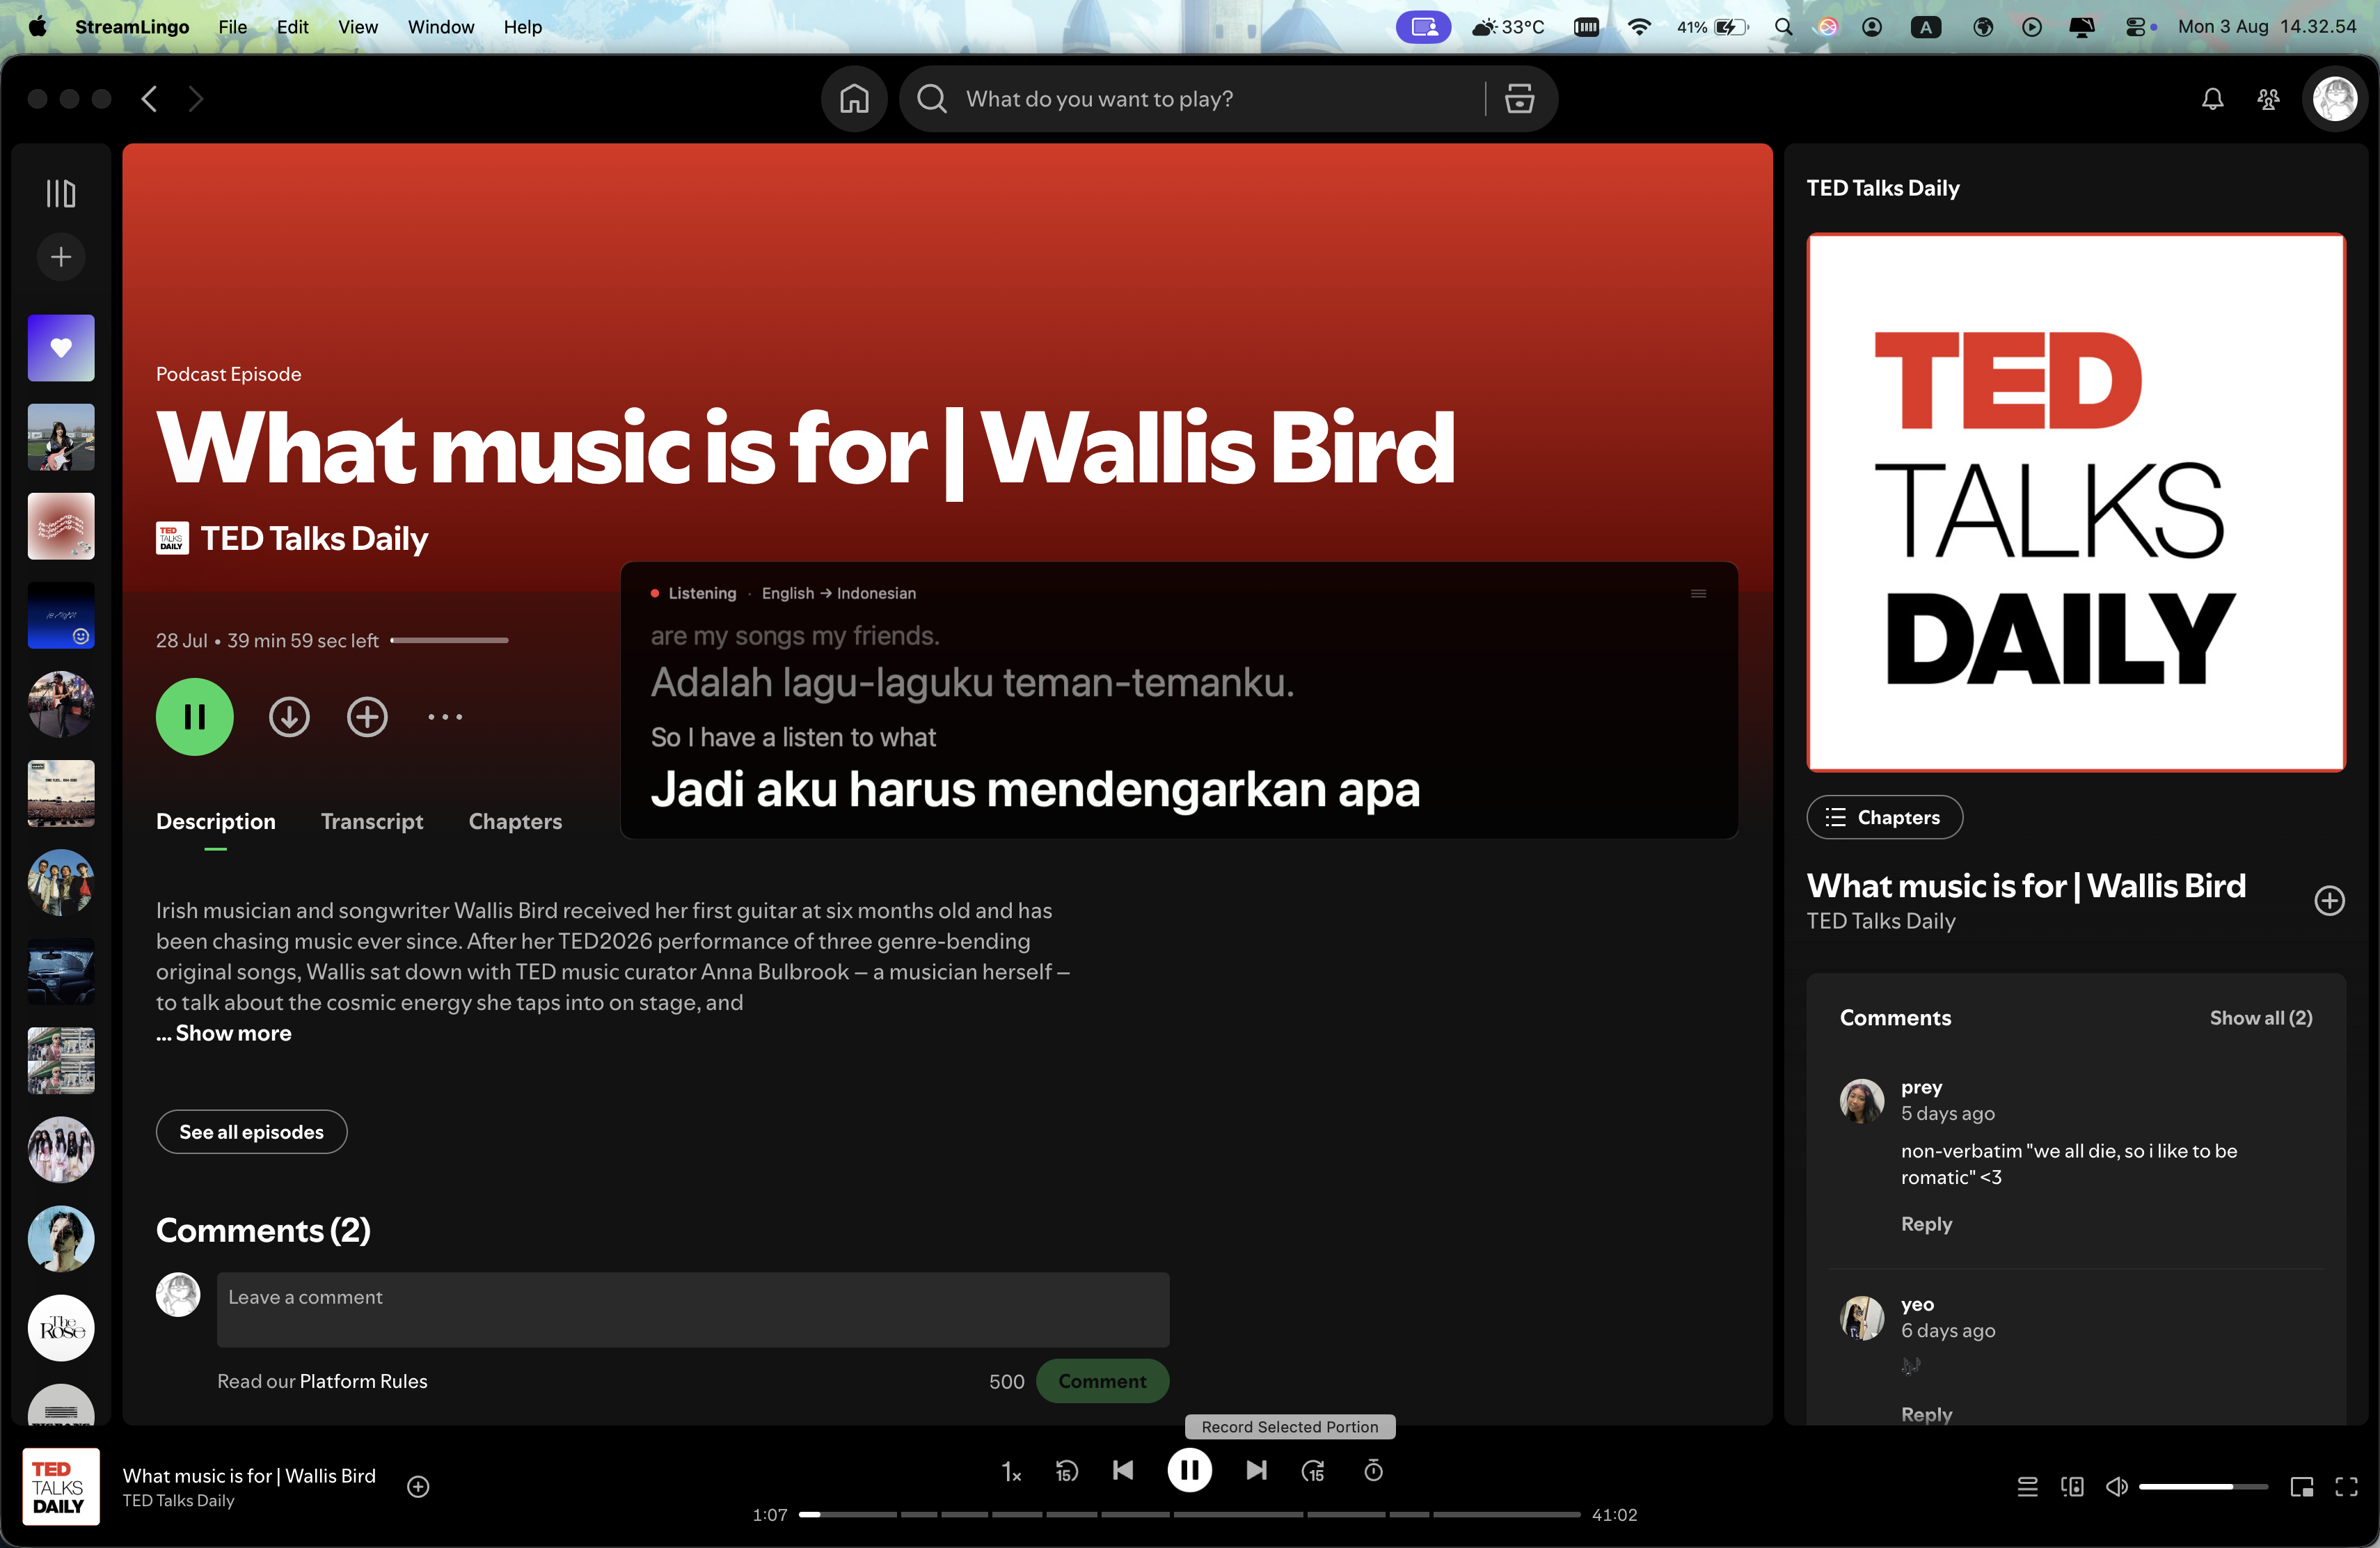Click Spotlight search in menu bar
The width and height of the screenshot is (2380, 1548).
pos(1783,27)
